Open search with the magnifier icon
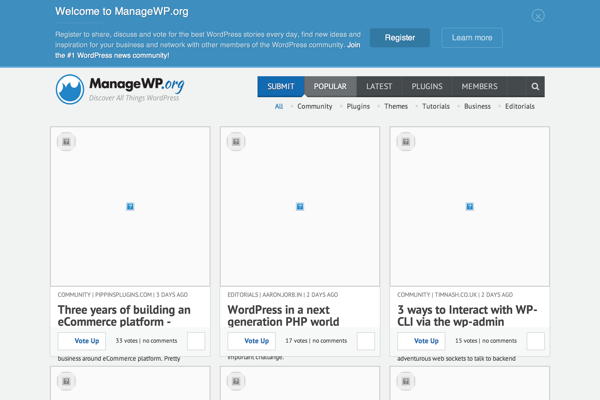Viewport: 600px width, 400px height. (x=535, y=87)
